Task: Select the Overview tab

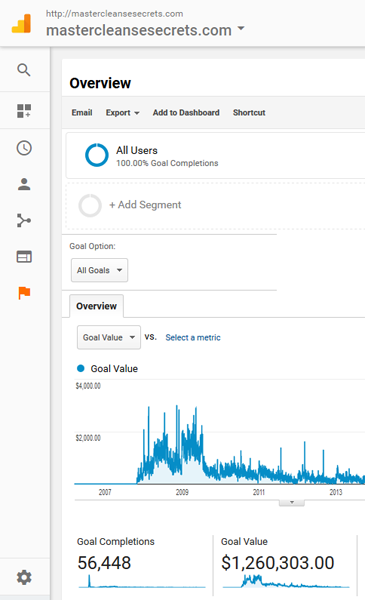Action: (96, 306)
